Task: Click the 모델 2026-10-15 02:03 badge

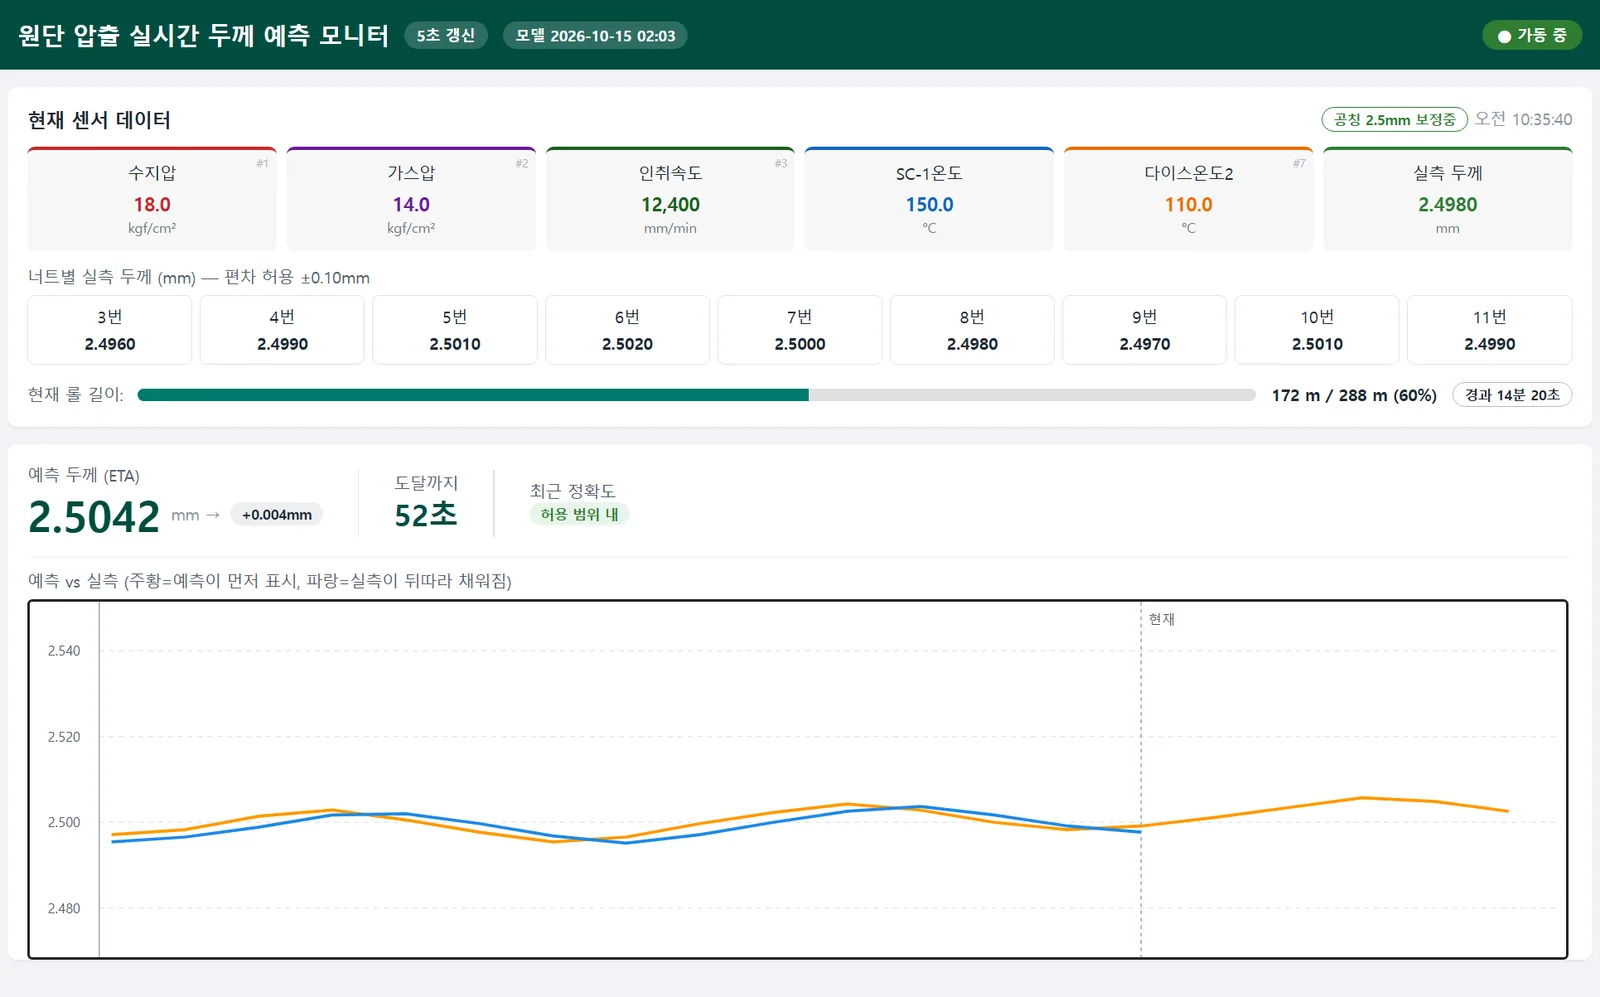Action: pyautogui.click(x=595, y=35)
